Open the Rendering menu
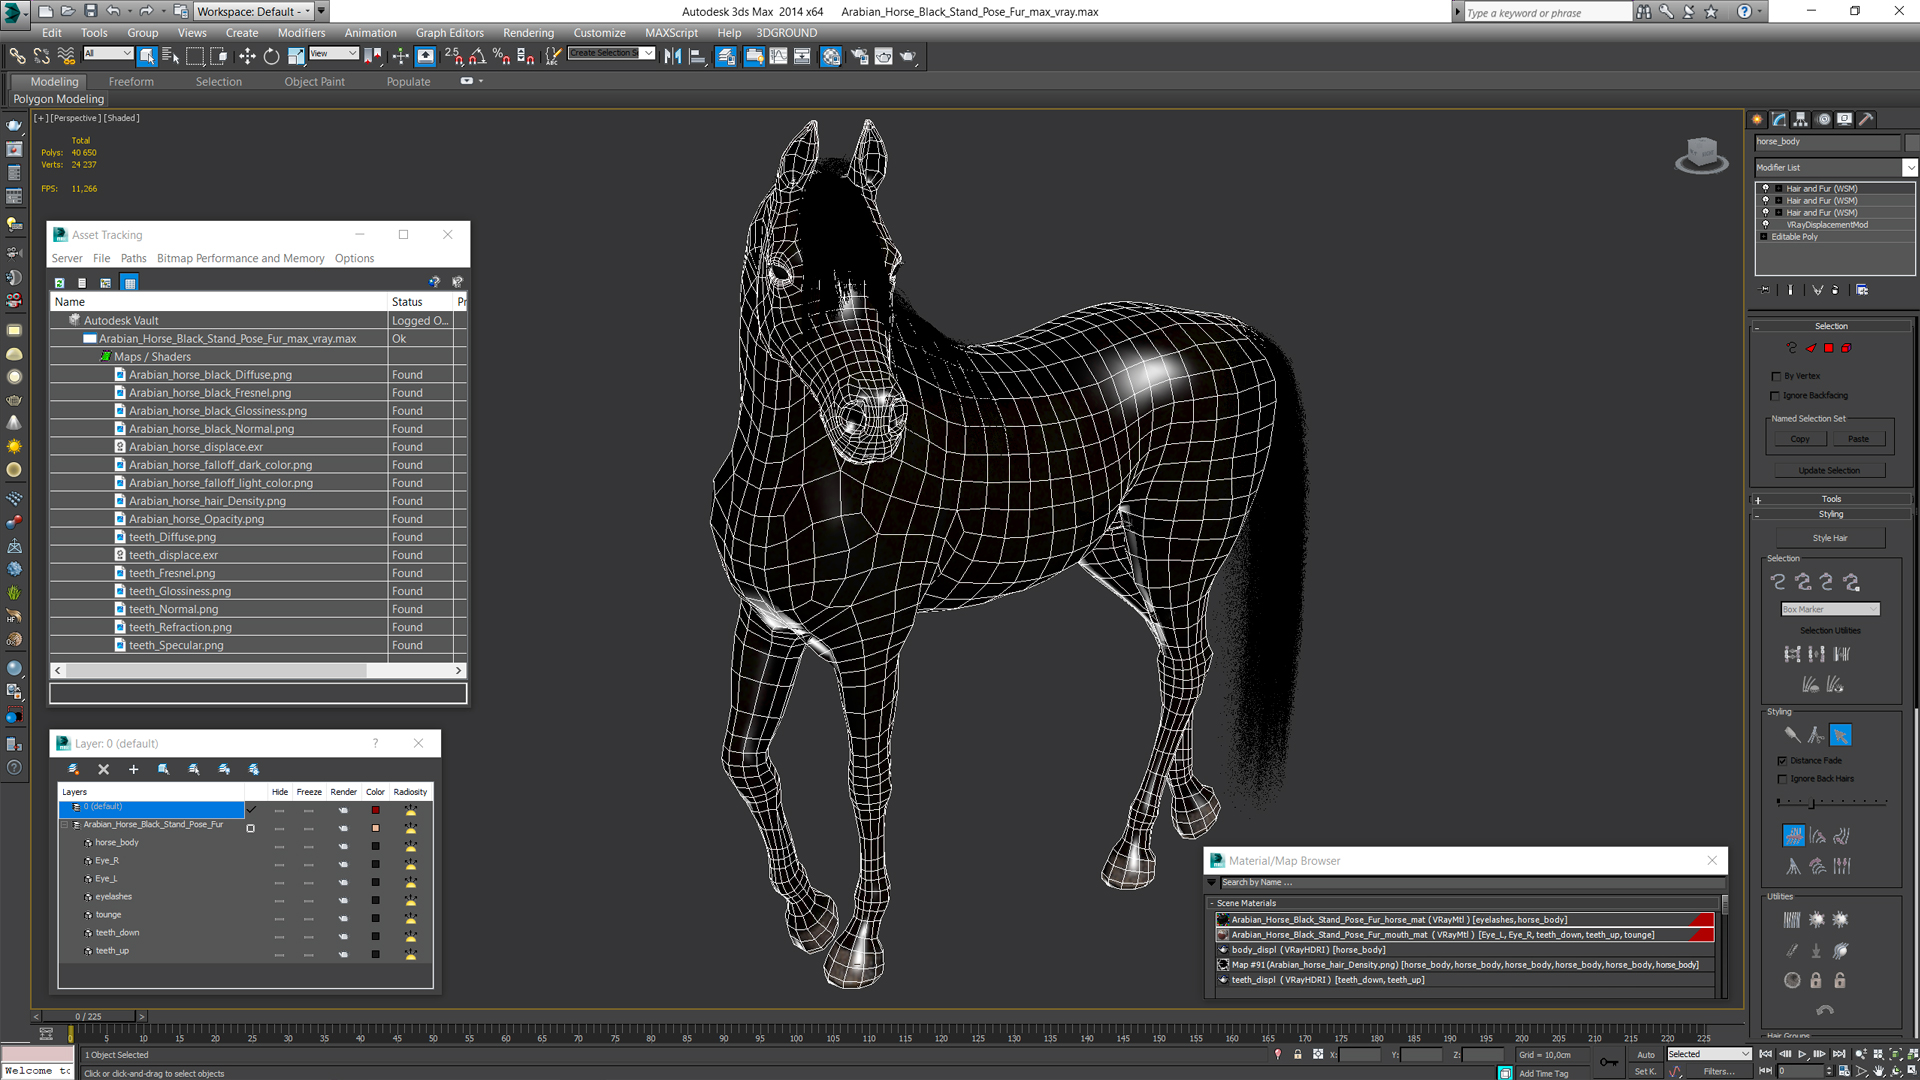1920x1080 pixels. (528, 33)
